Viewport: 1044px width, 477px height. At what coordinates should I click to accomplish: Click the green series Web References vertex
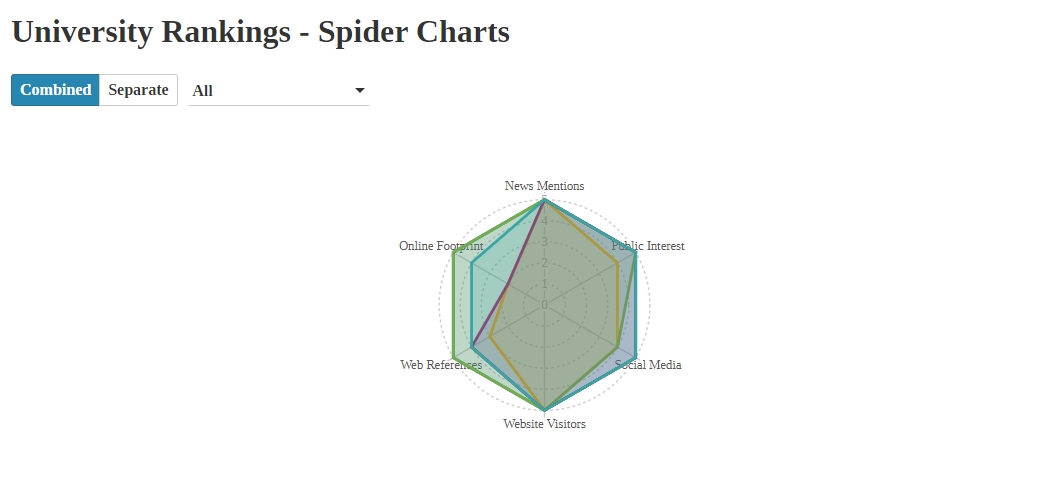453,358
